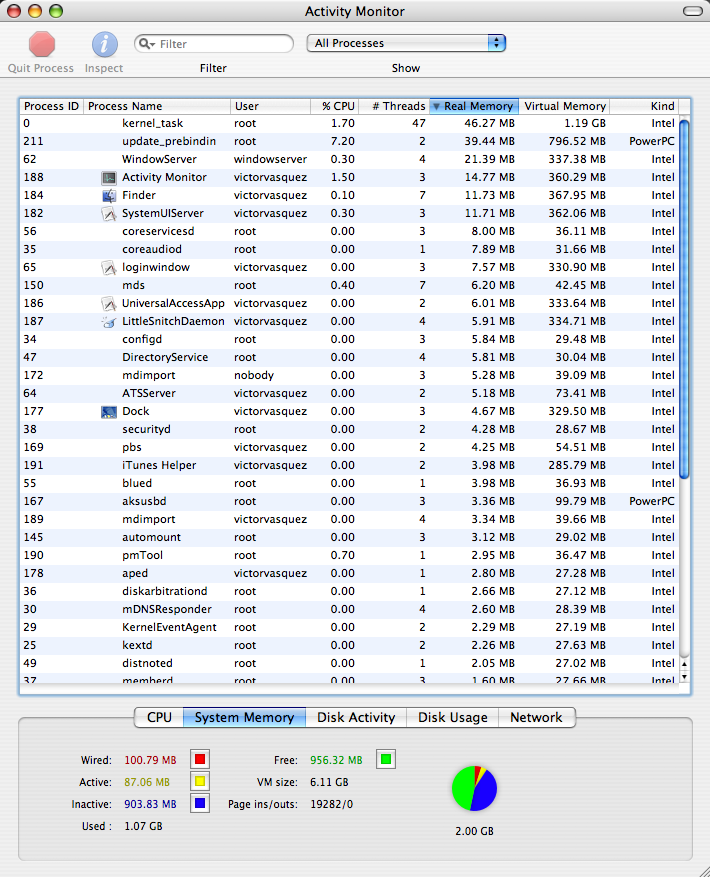The image size is (710, 877).
Task: Select the update_prebindin process row
Action: point(349,142)
